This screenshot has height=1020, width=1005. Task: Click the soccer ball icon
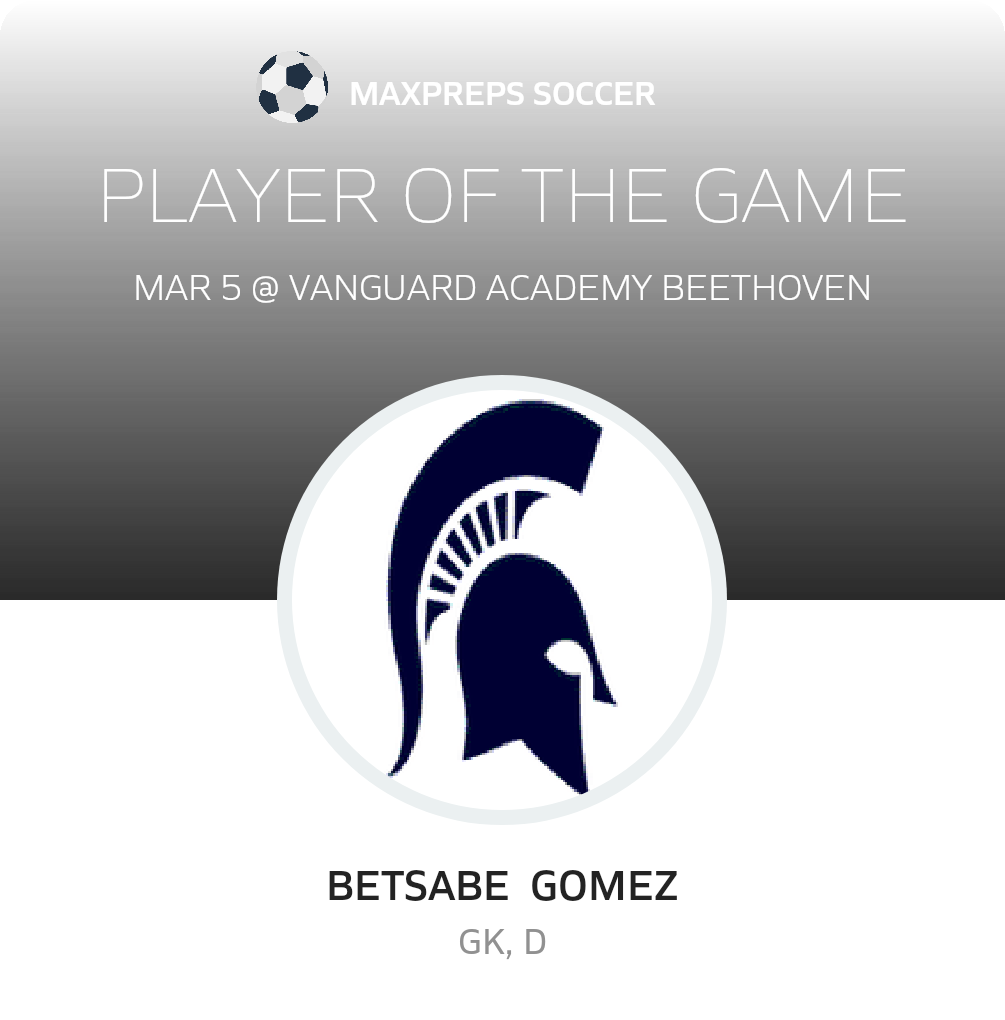pyautogui.click(x=291, y=87)
